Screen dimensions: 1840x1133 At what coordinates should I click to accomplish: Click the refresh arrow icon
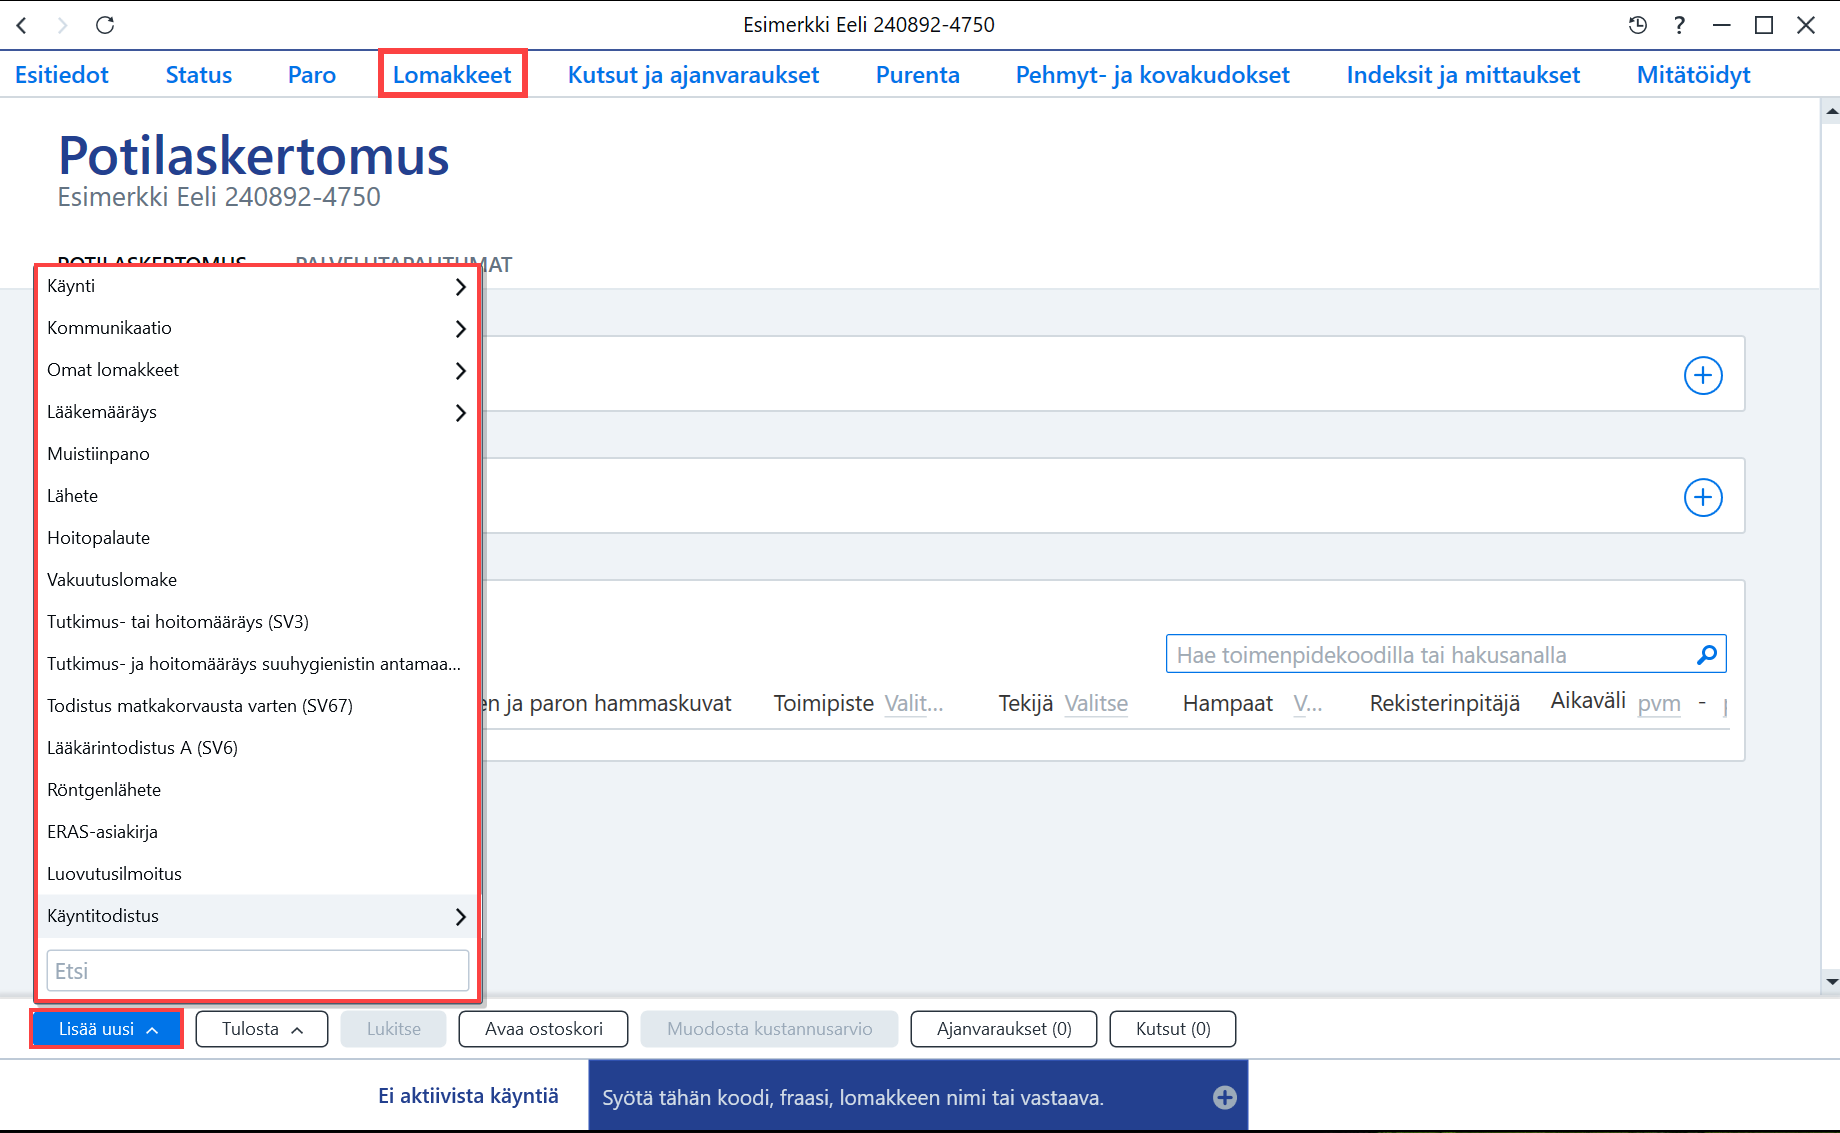click(x=105, y=25)
